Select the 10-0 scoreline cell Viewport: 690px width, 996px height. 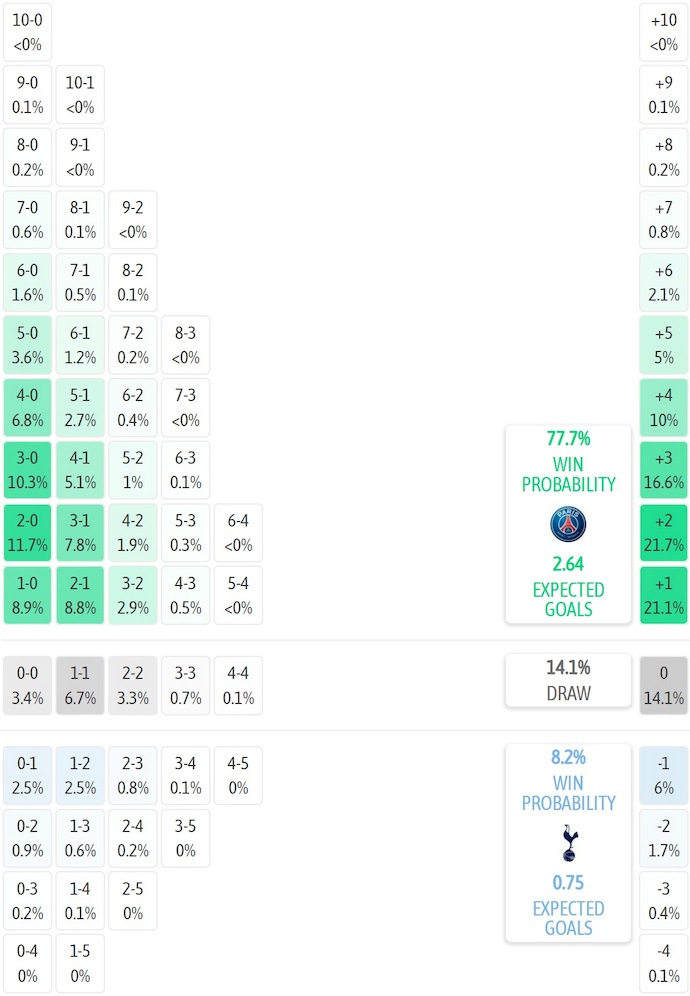pyautogui.click(x=28, y=32)
